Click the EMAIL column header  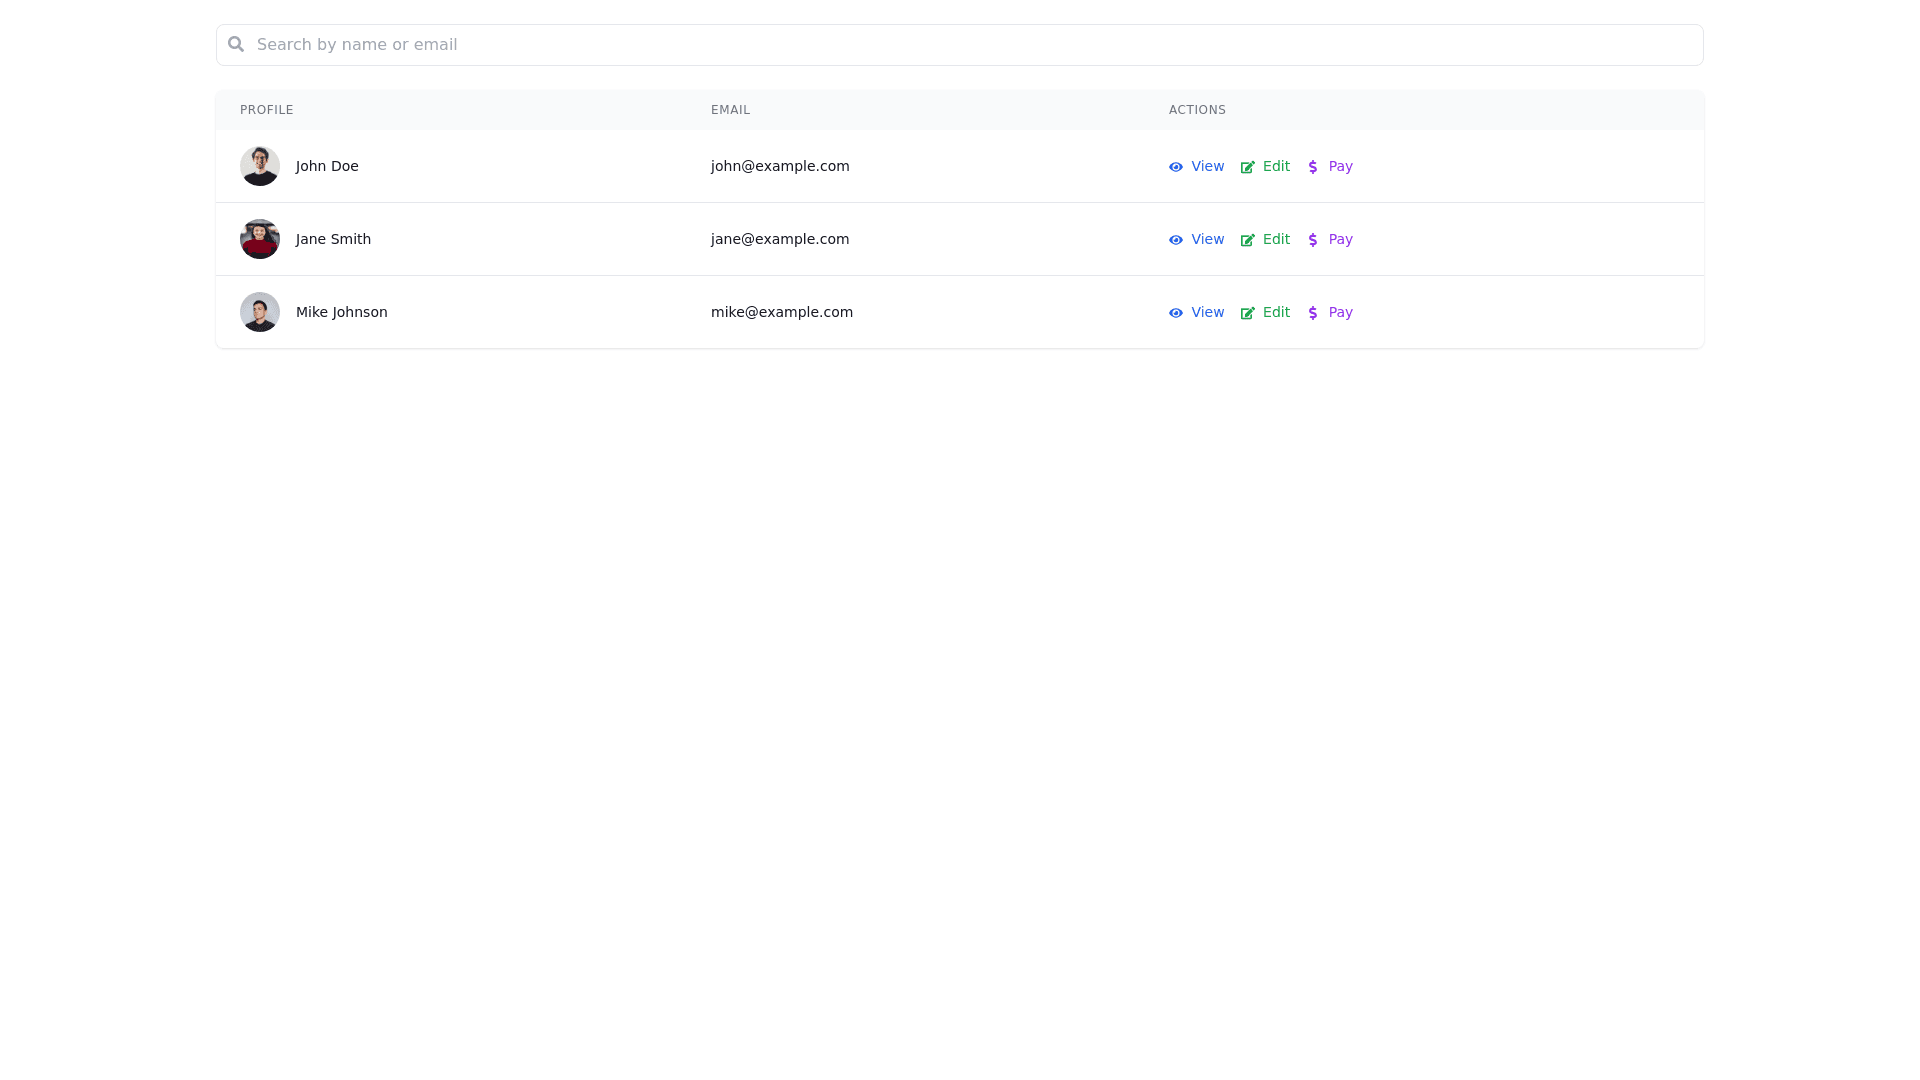[x=730, y=110]
